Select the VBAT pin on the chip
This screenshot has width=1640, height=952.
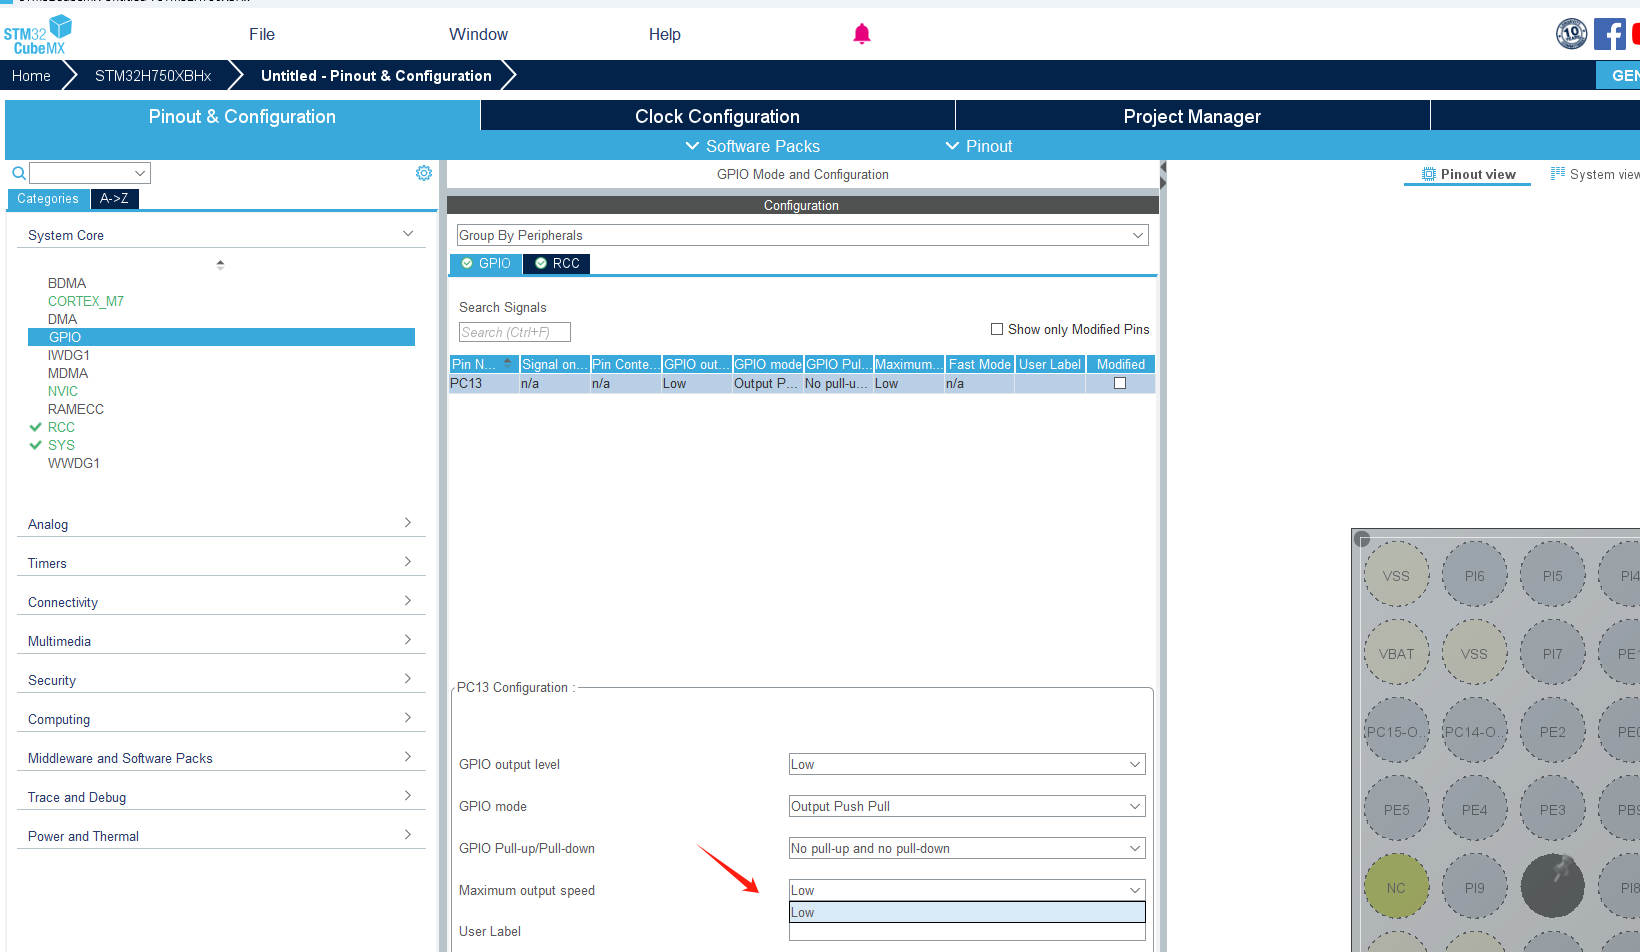tap(1397, 654)
